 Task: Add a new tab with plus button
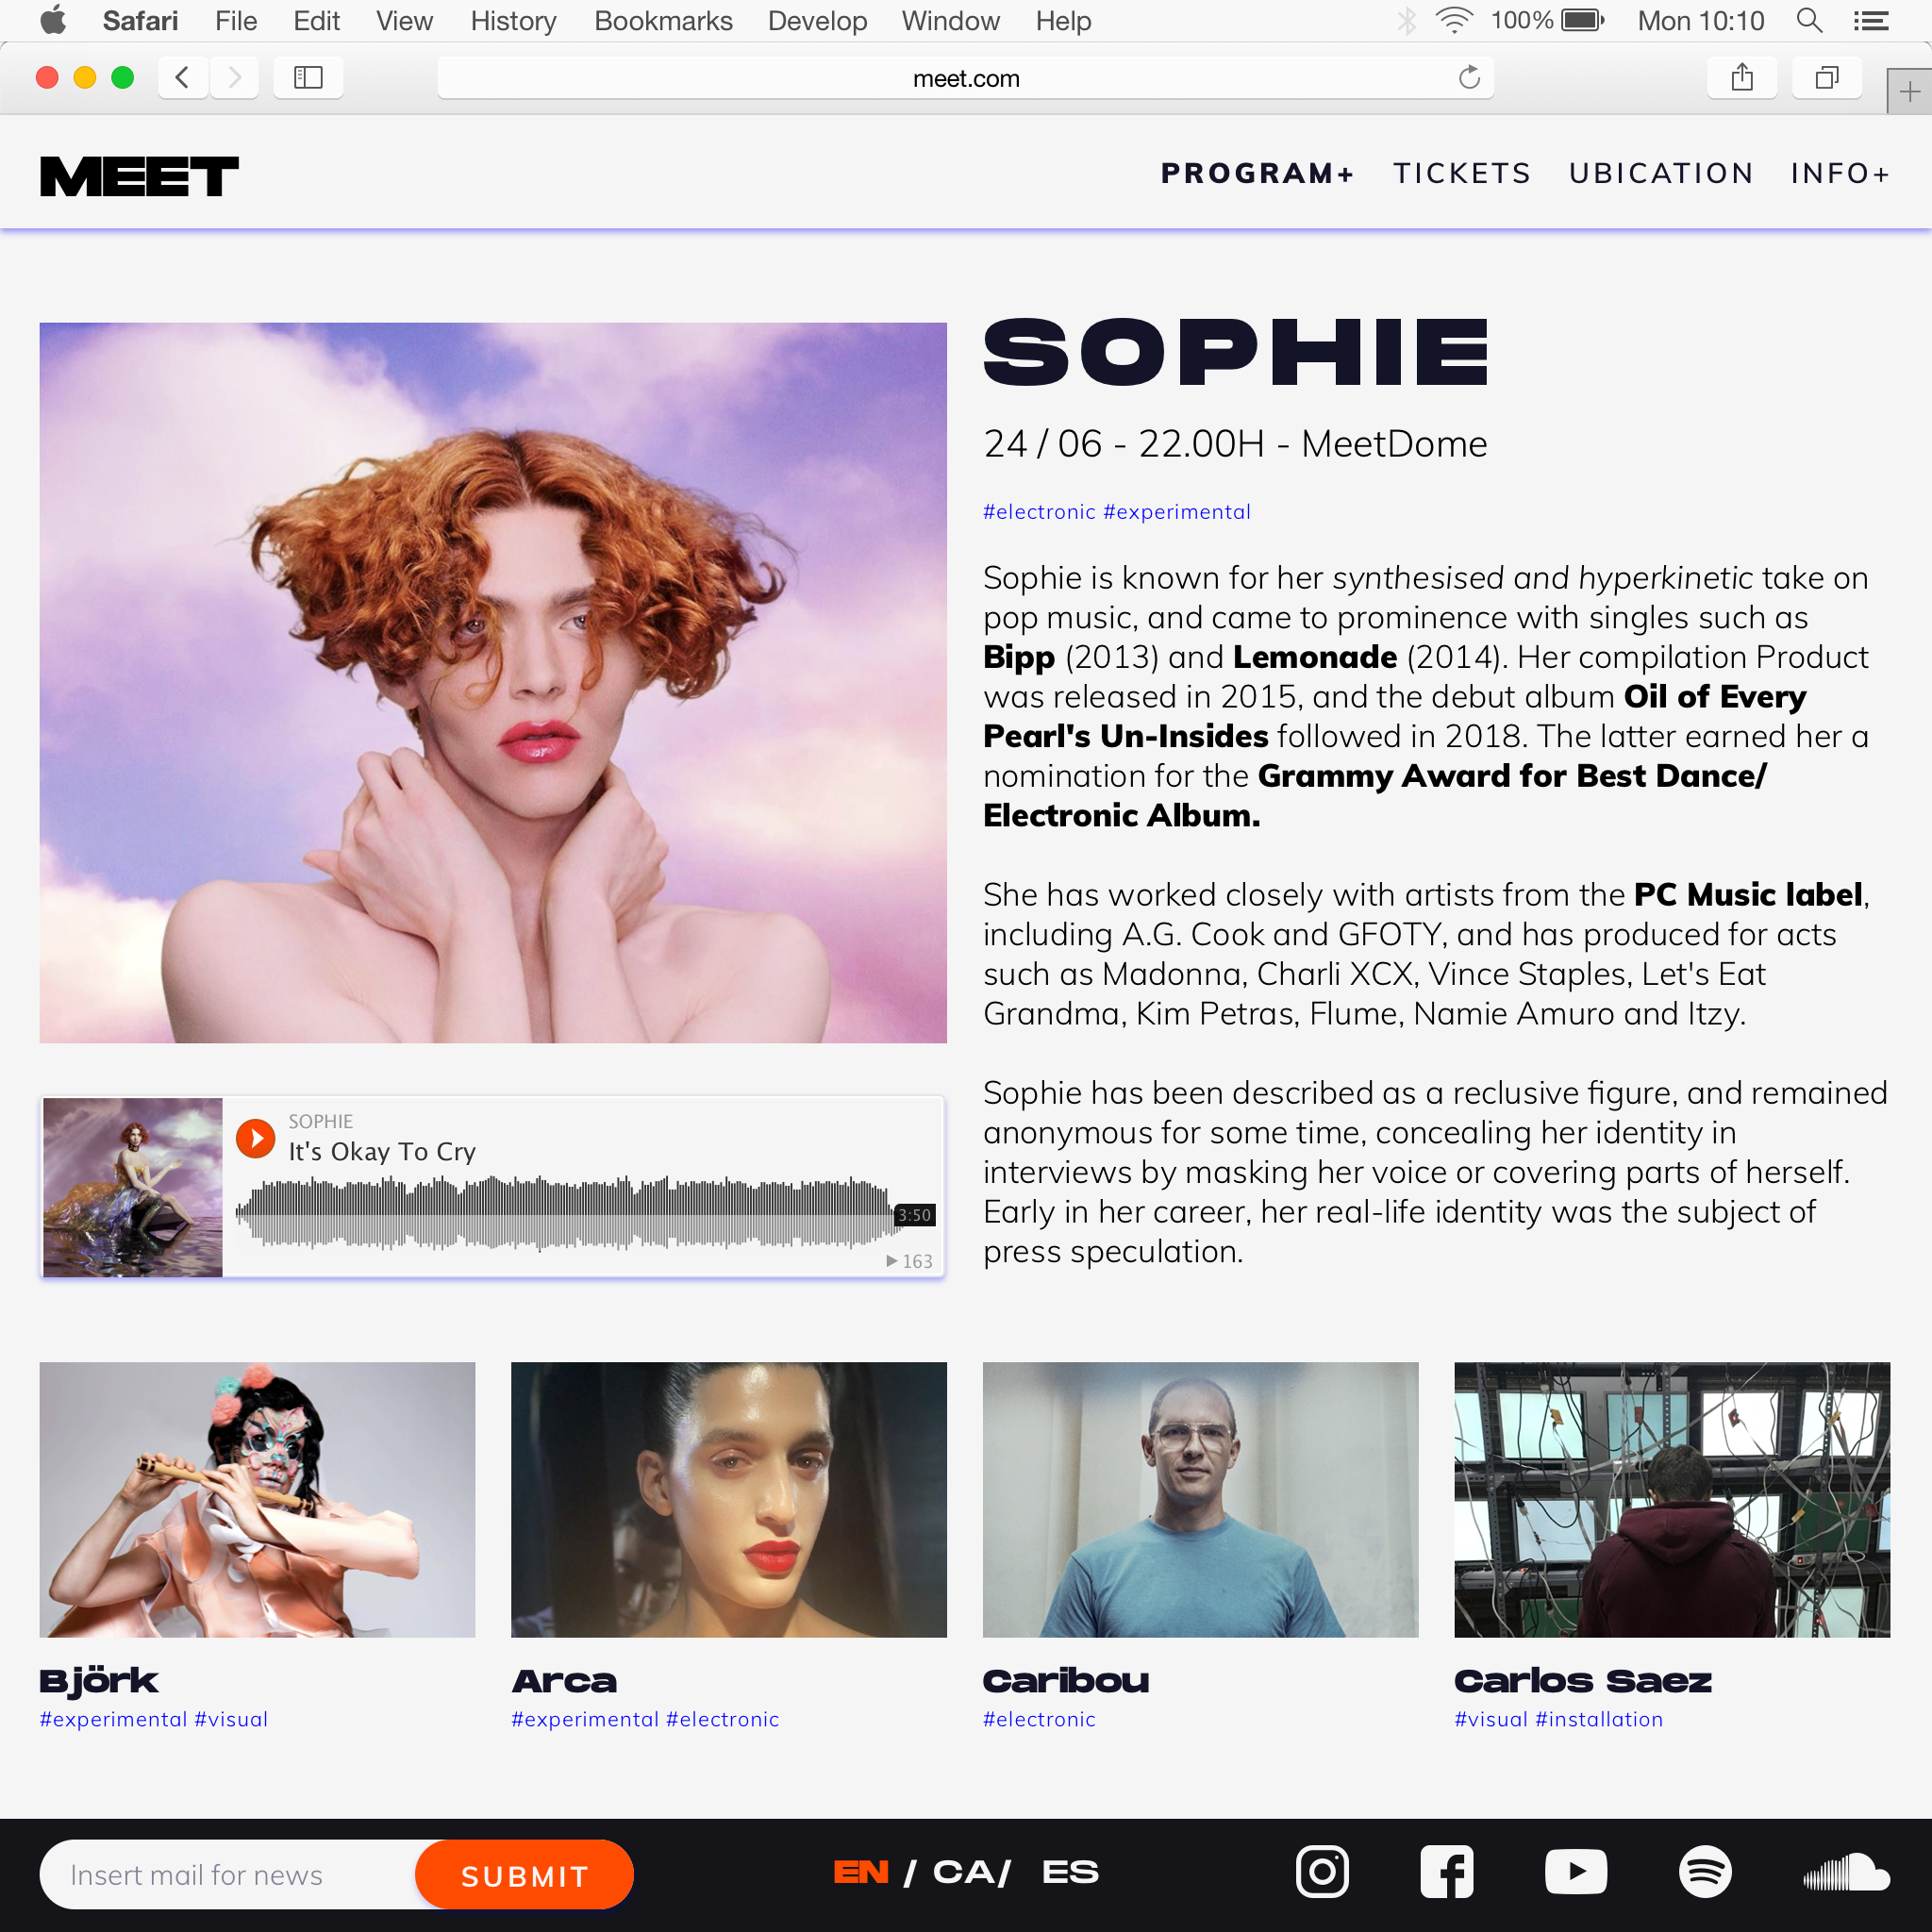point(1910,92)
